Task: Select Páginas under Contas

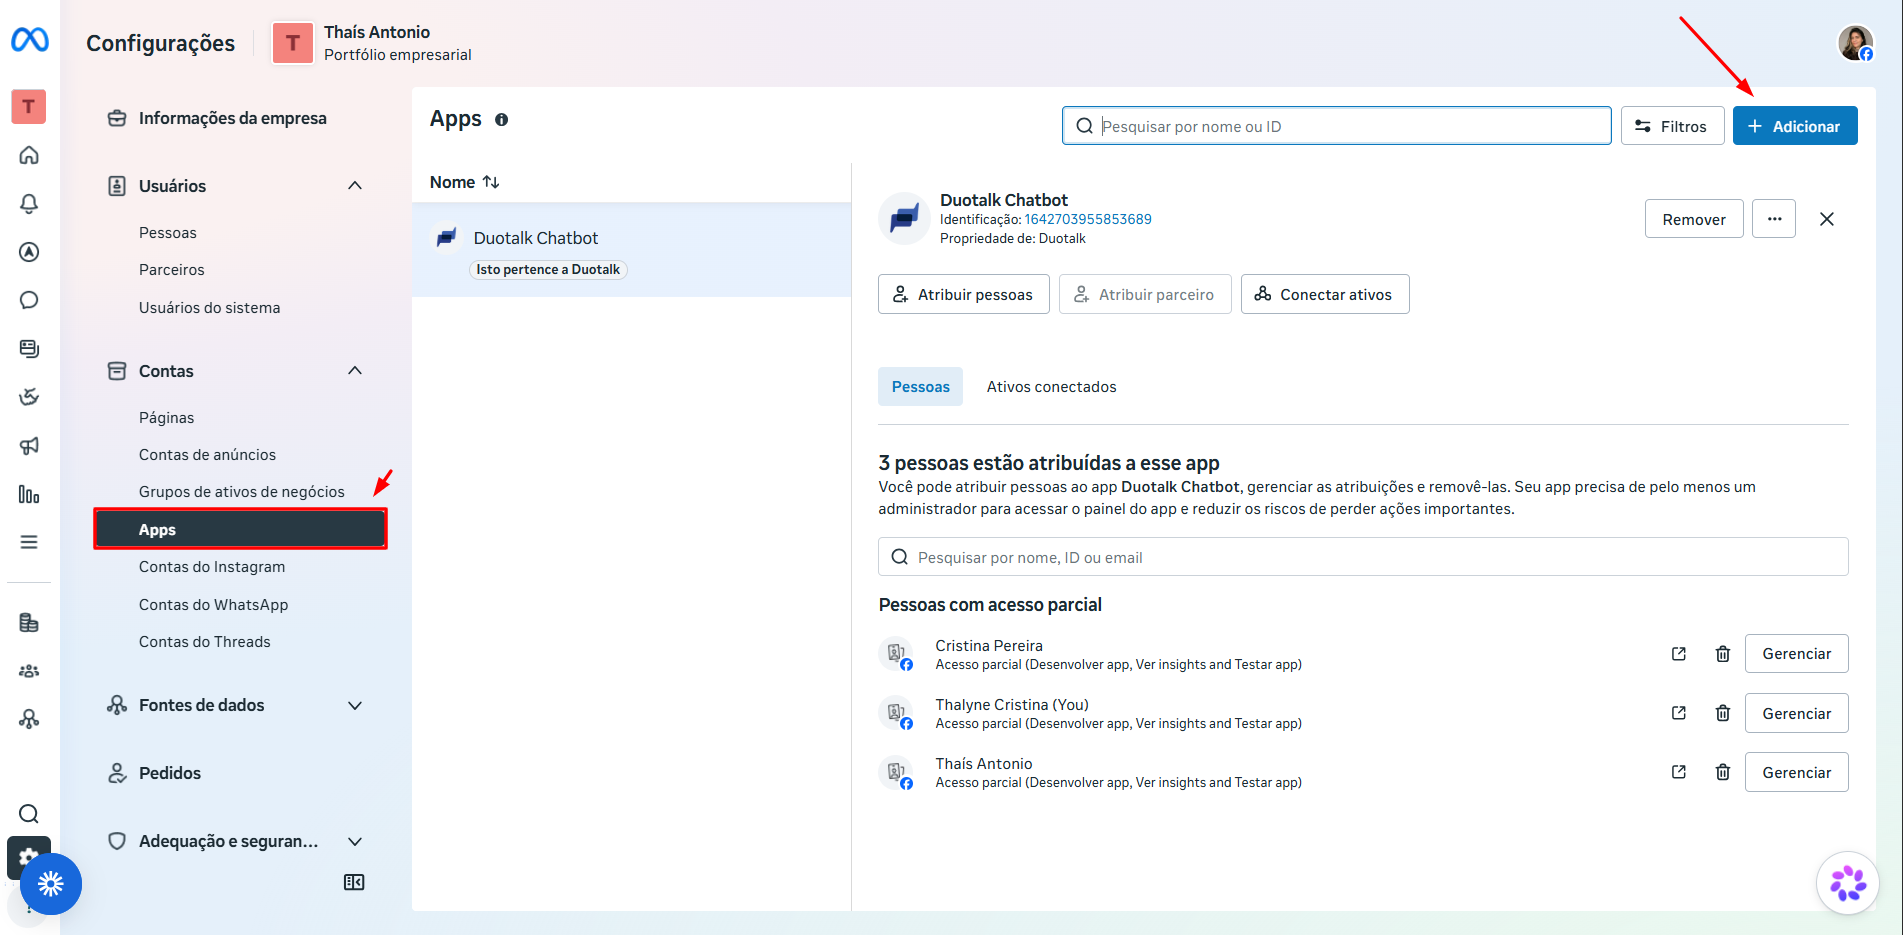Action: 167,418
